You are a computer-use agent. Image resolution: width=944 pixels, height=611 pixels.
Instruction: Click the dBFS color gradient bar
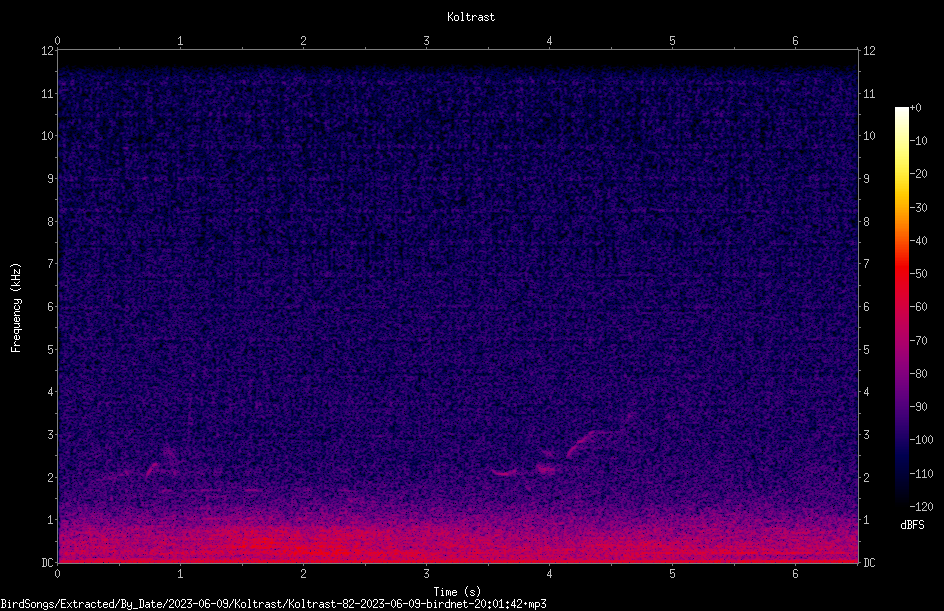tap(901, 307)
